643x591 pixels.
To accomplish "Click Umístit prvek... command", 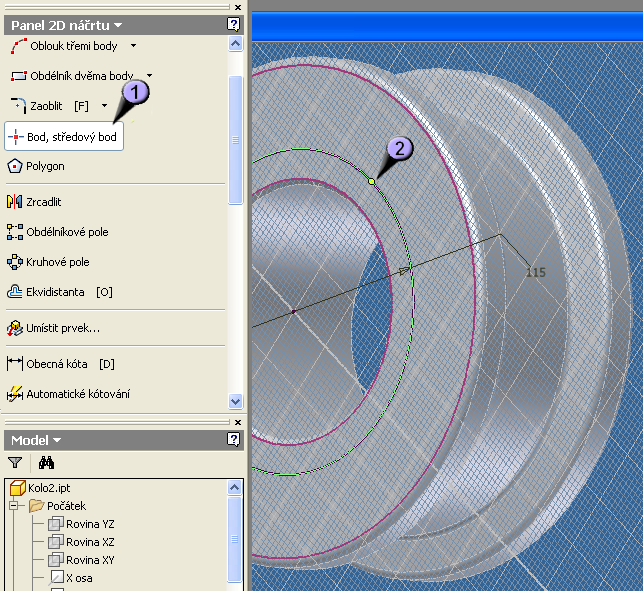I will [x=62, y=328].
